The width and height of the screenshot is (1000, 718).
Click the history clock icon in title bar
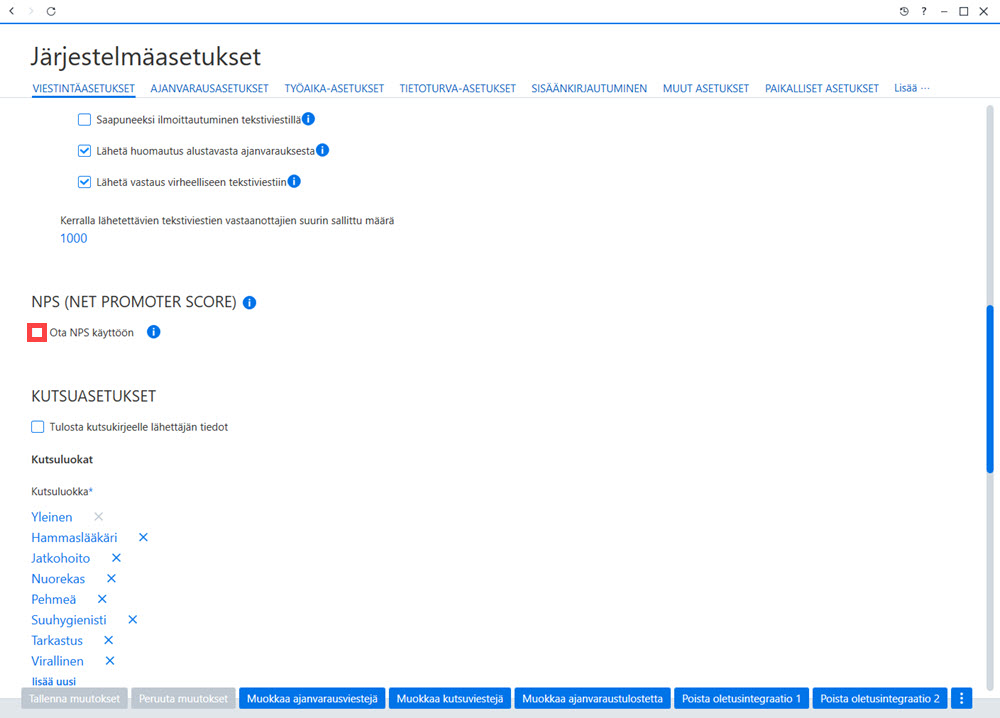[x=904, y=11]
